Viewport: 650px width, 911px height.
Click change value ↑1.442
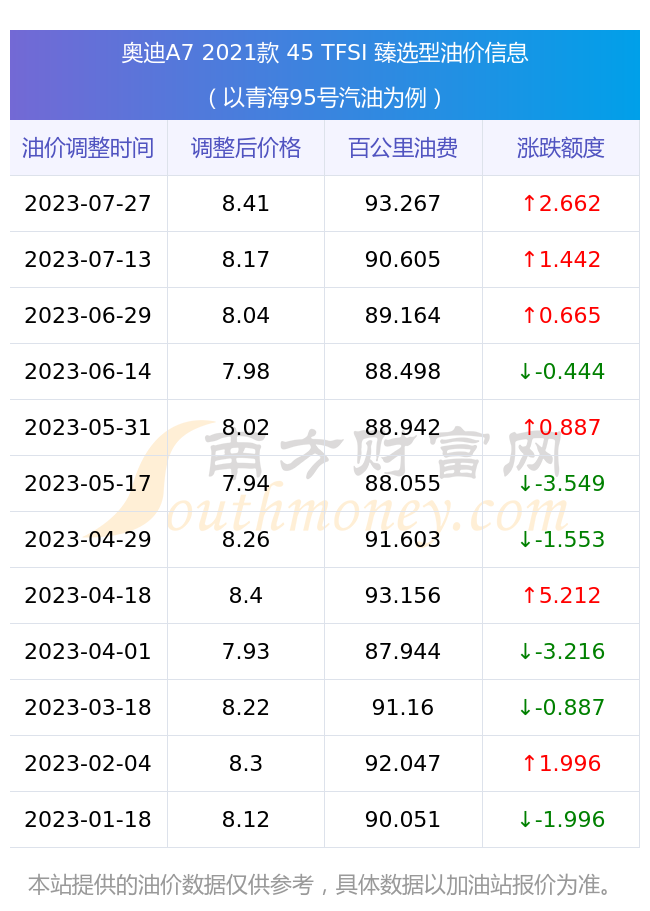pos(561,259)
